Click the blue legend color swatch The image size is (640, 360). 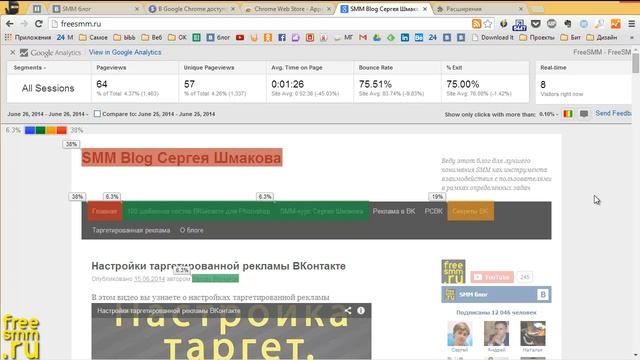(30, 130)
